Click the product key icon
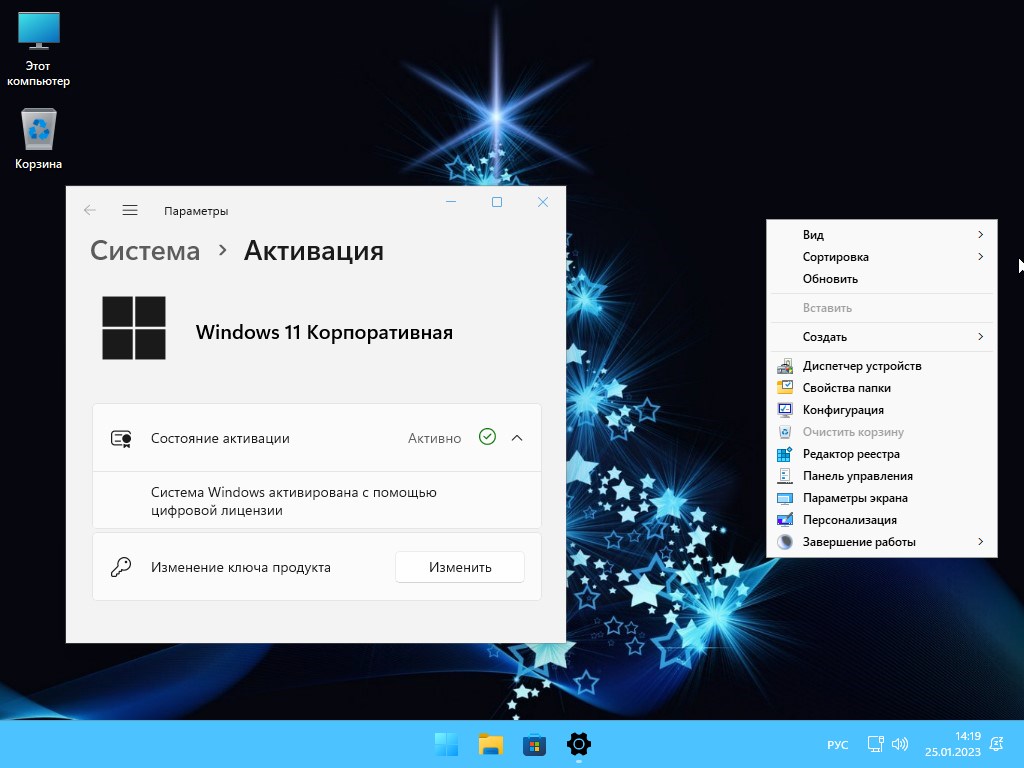 121,567
